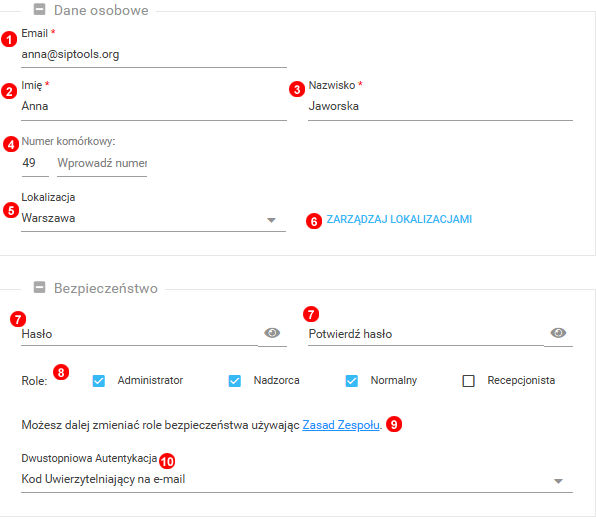Focus the Email field with anna@siptools.org

click(x=154, y=55)
